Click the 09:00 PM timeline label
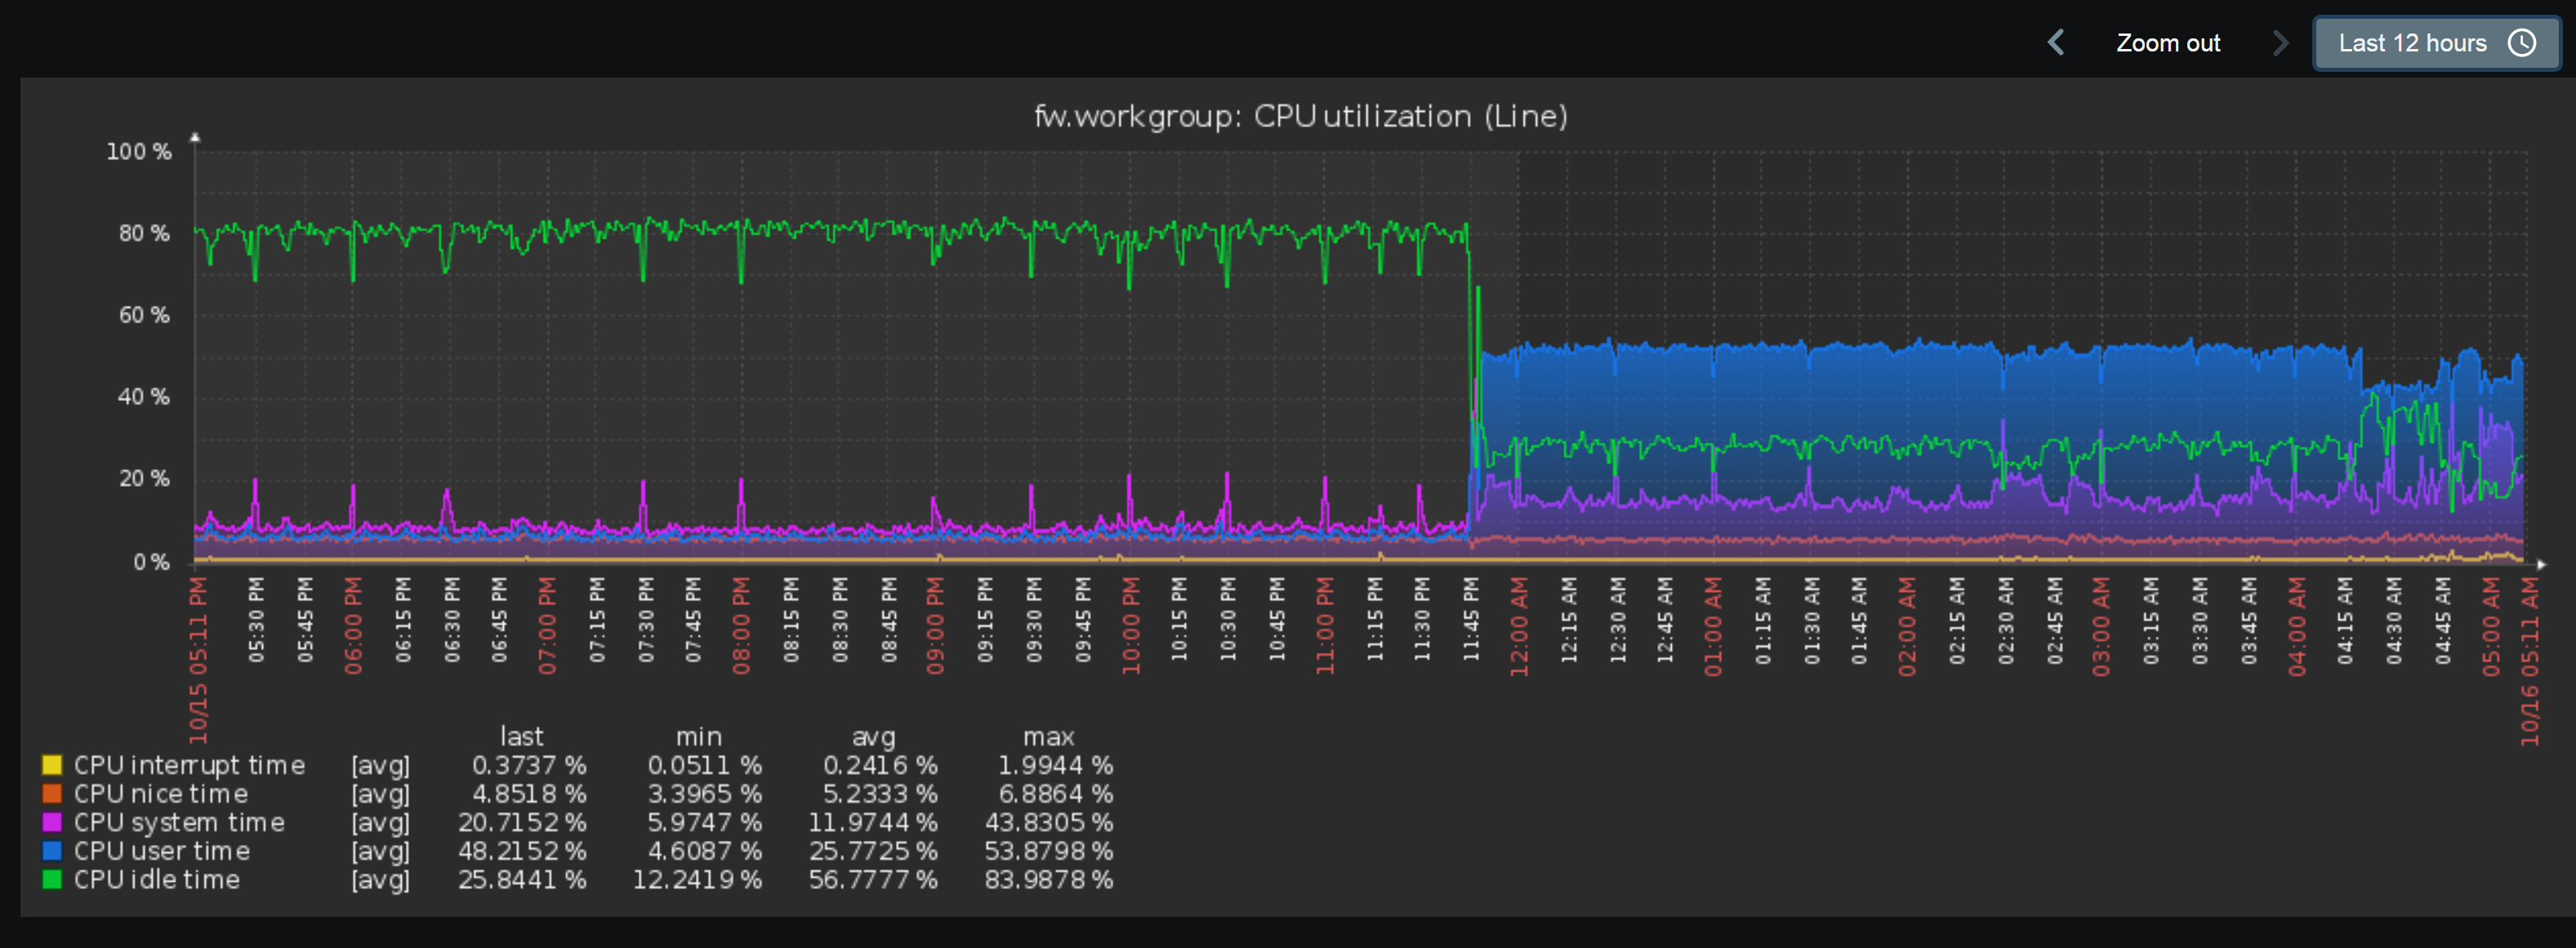This screenshot has height=948, width=2576. [935, 627]
